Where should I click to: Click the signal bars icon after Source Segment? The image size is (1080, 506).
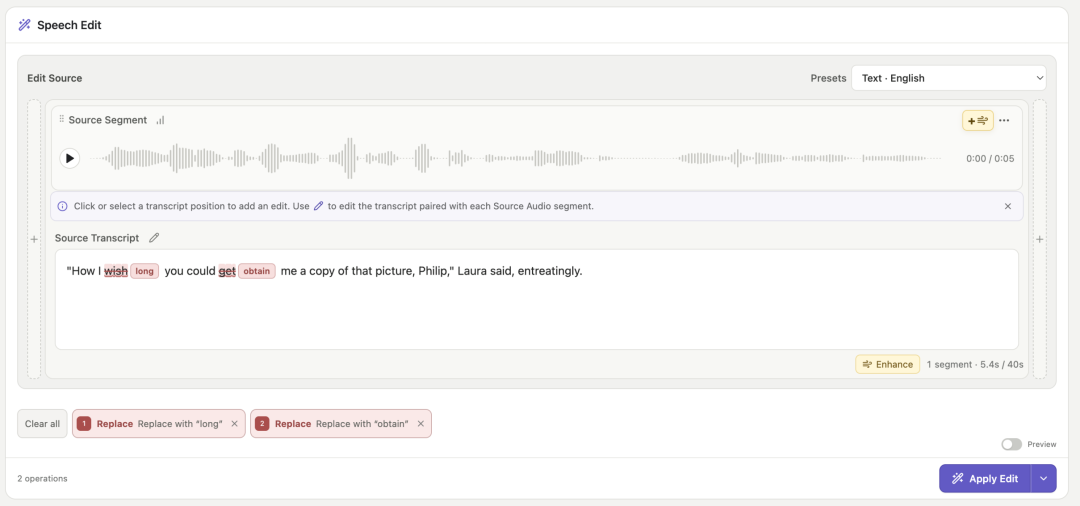coord(160,120)
